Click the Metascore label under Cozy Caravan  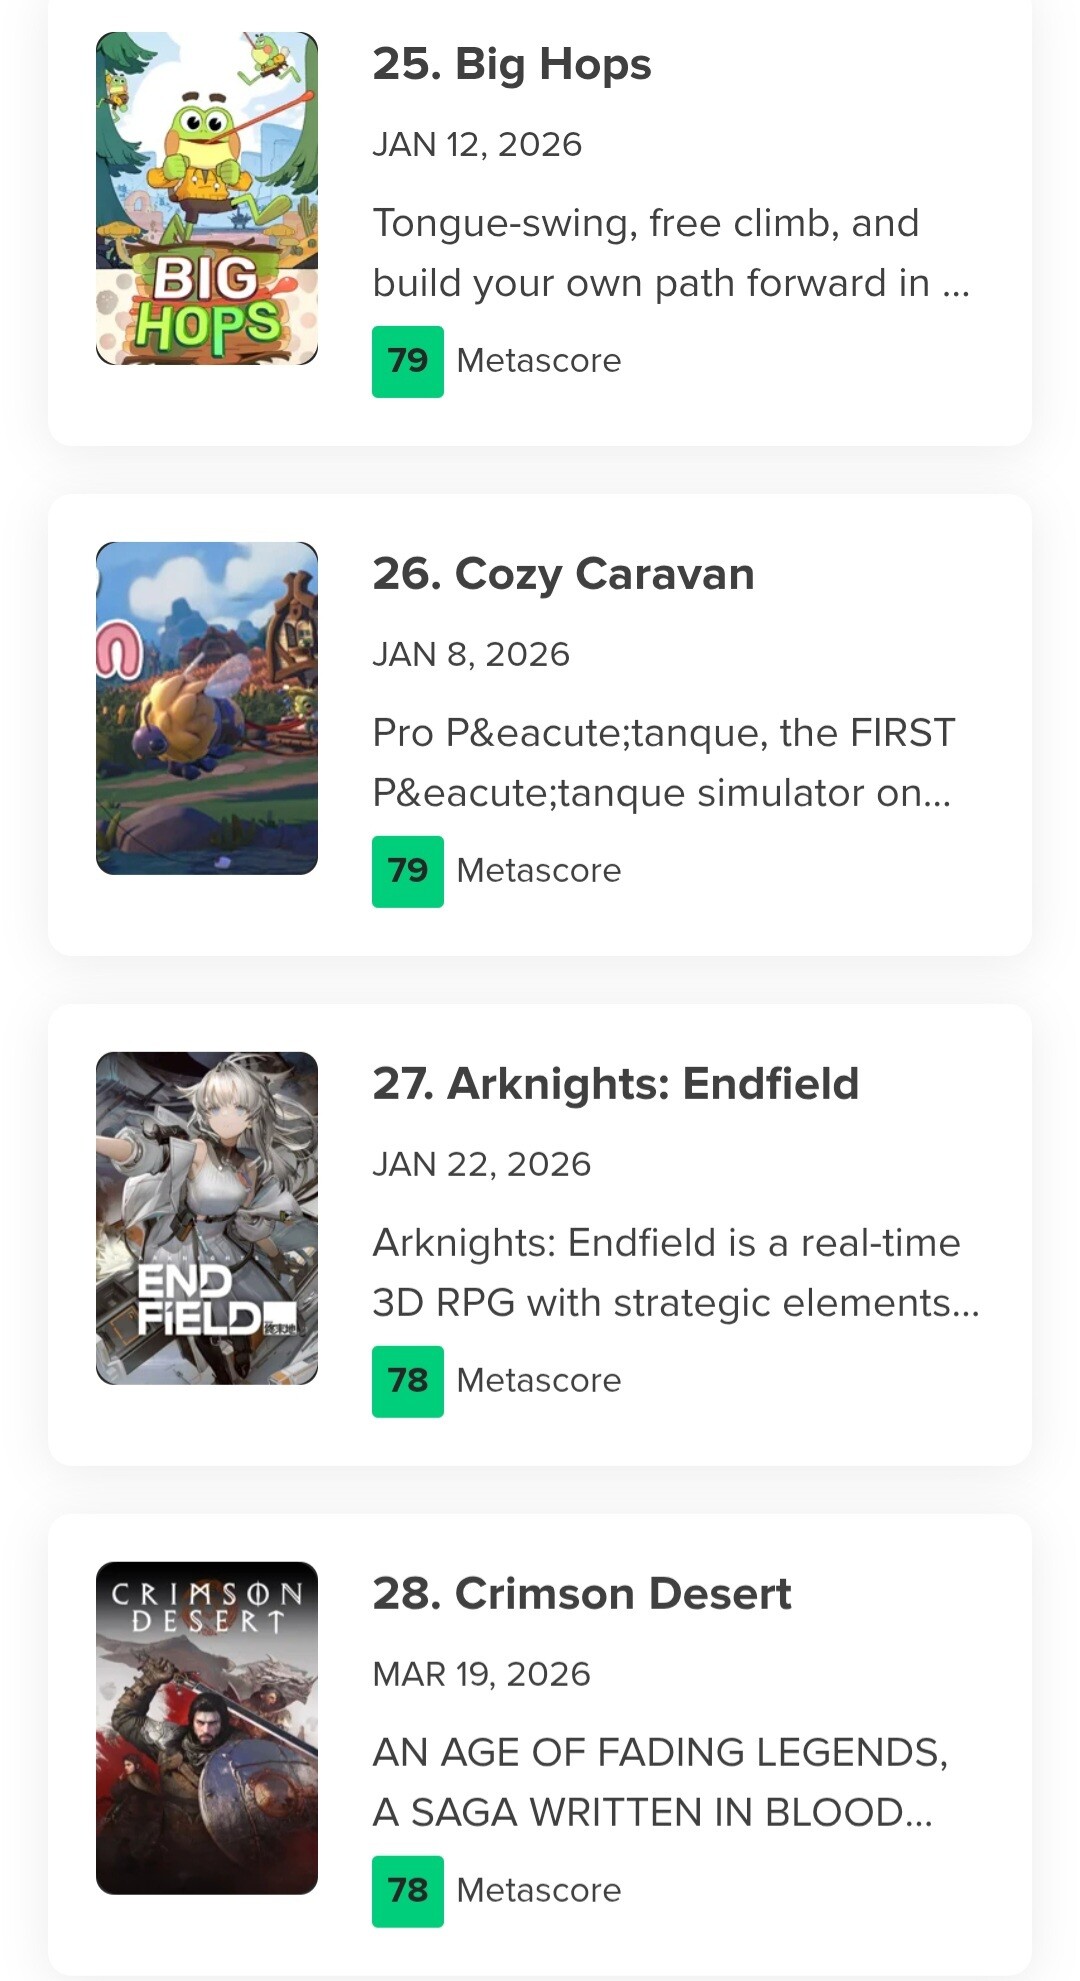tap(539, 871)
